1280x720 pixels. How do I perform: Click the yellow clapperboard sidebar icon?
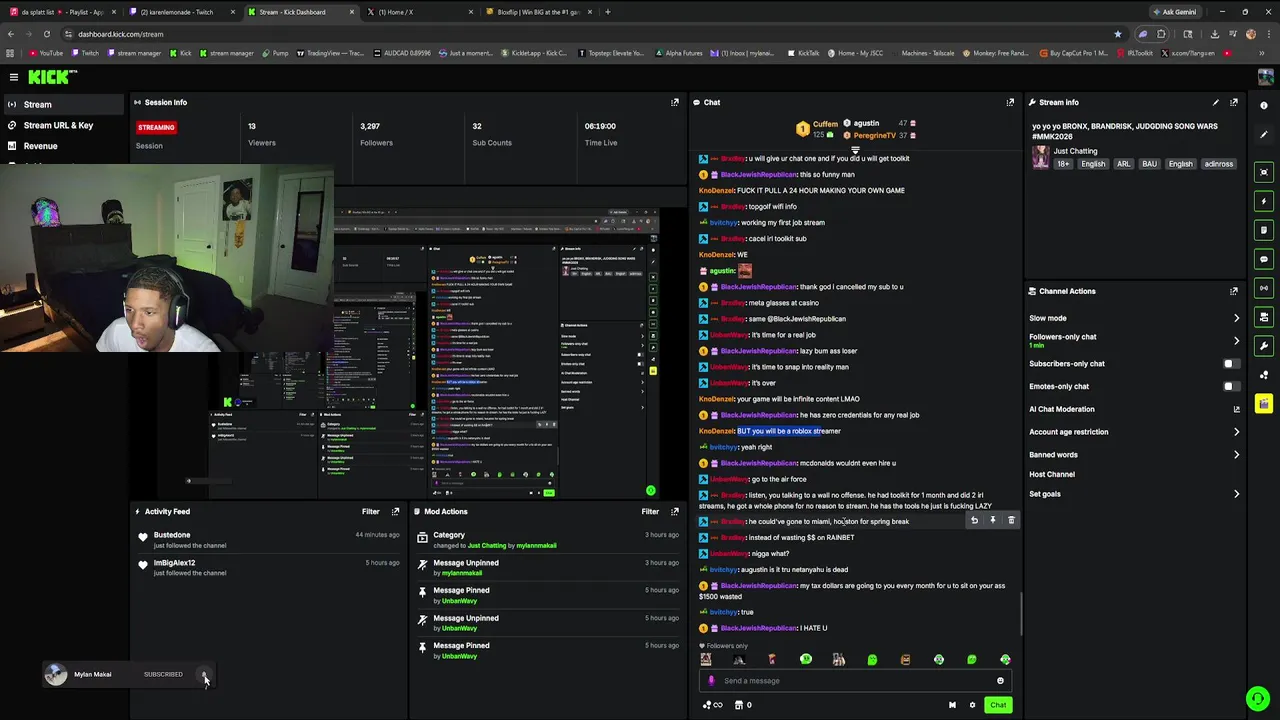(x=1264, y=404)
